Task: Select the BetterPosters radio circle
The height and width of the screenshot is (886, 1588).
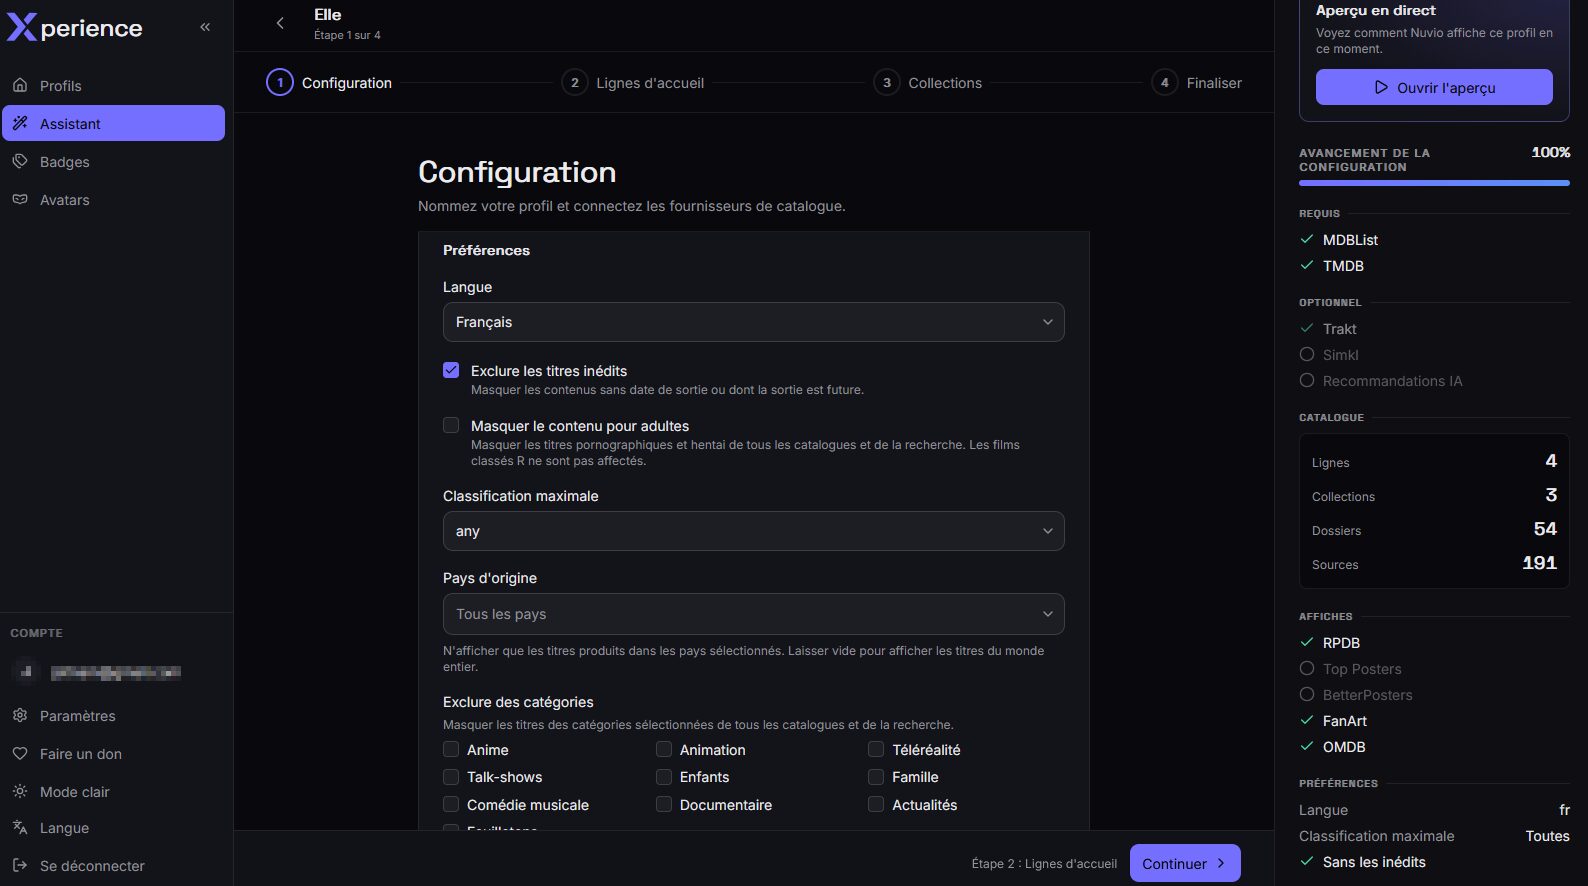Action: coord(1307,694)
